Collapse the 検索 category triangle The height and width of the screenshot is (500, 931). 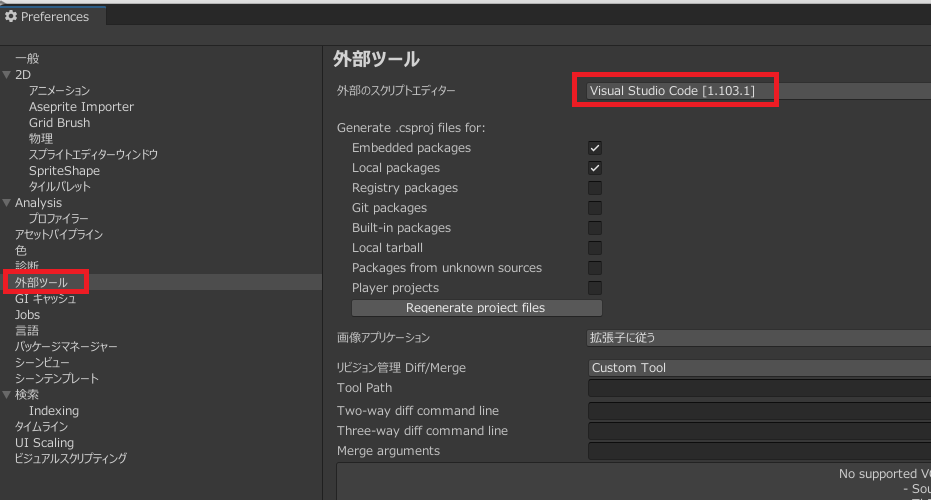point(7,395)
